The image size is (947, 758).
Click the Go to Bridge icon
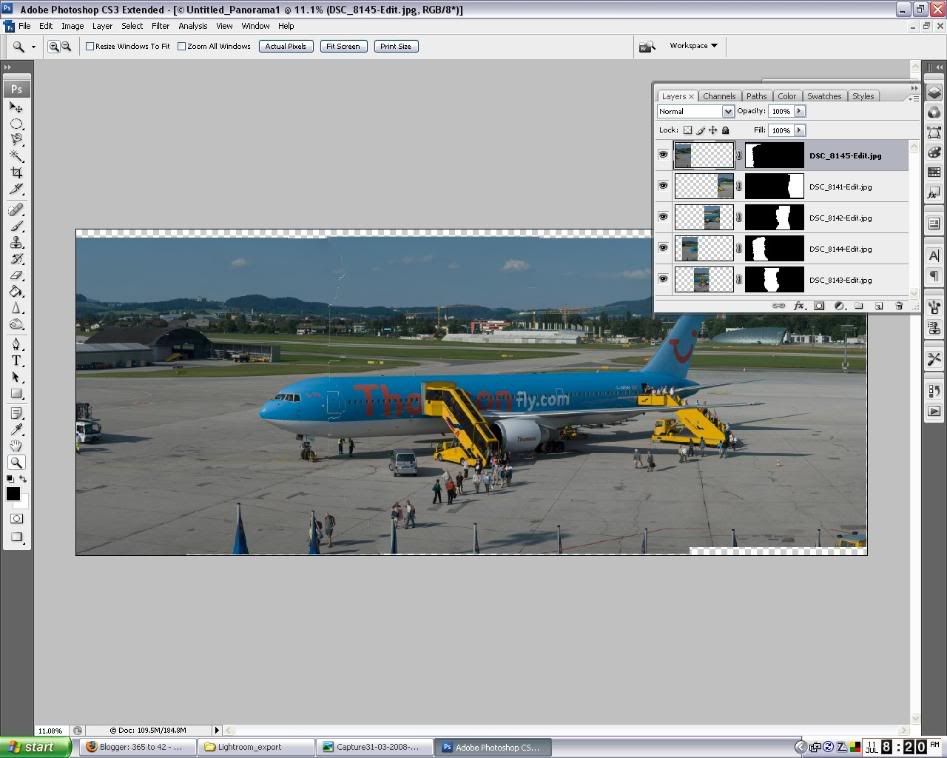coord(647,47)
